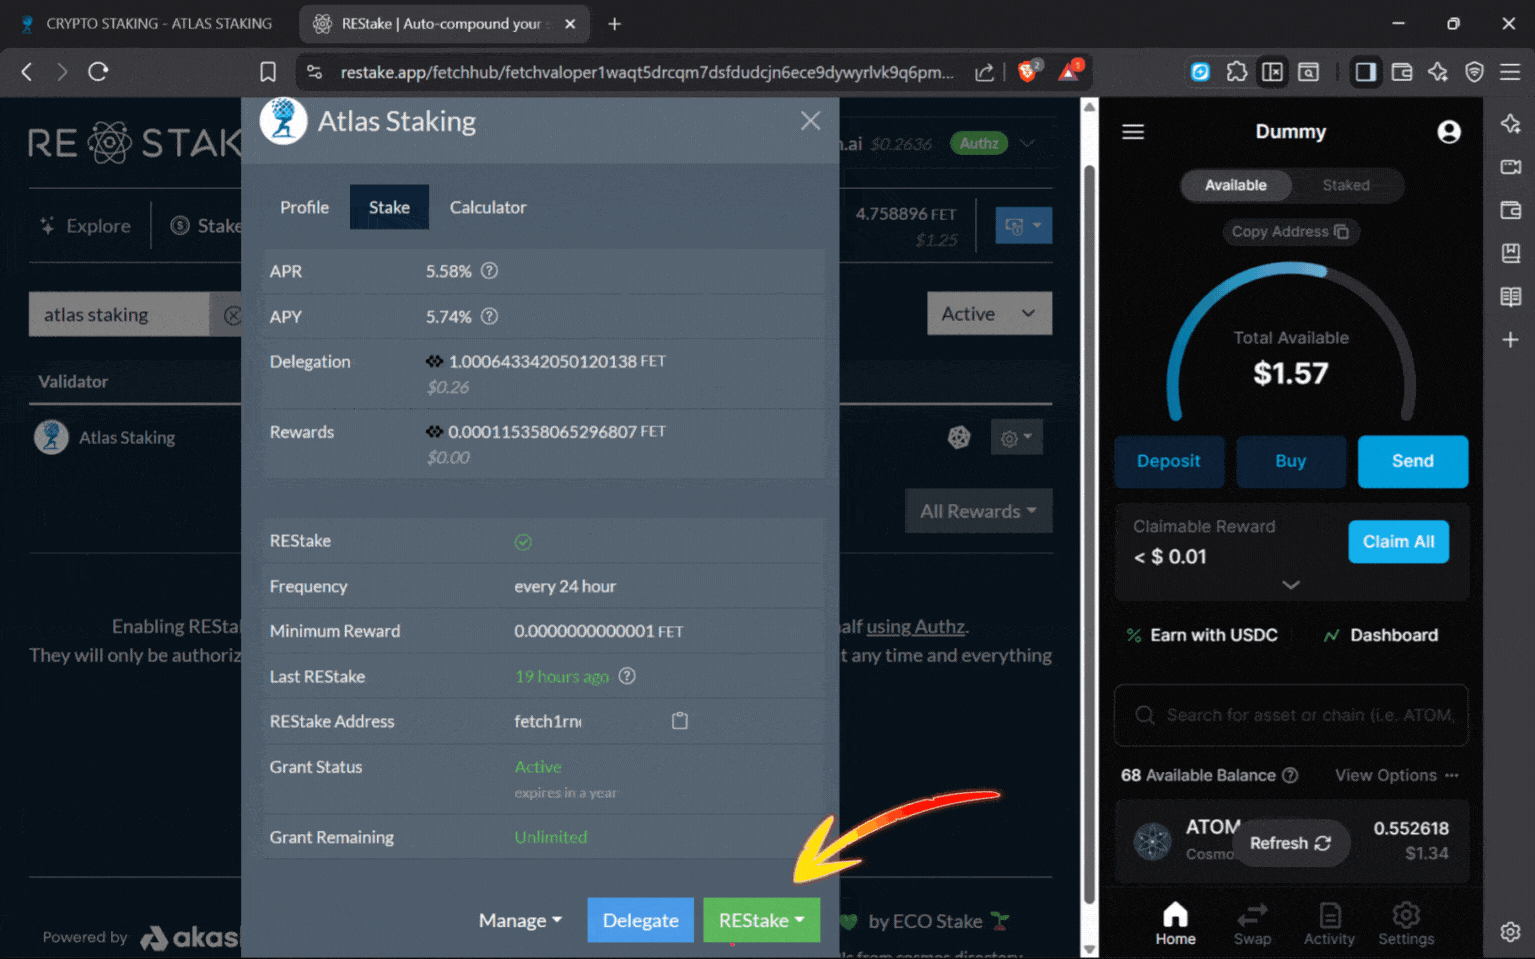The height and width of the screenshot is (959, 1535).
Task: Refresh the ATOM Cosmos balance
Action: [1291, 843]
